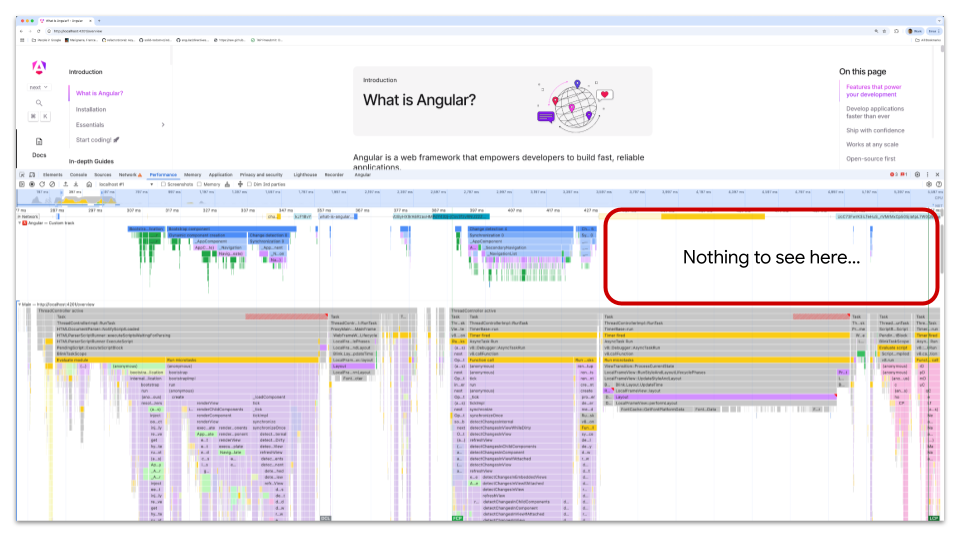This screenshot has height=540, width=960.
Task: Open the capture settings gear in Performance panel
Action: click(x=929, y=184)
